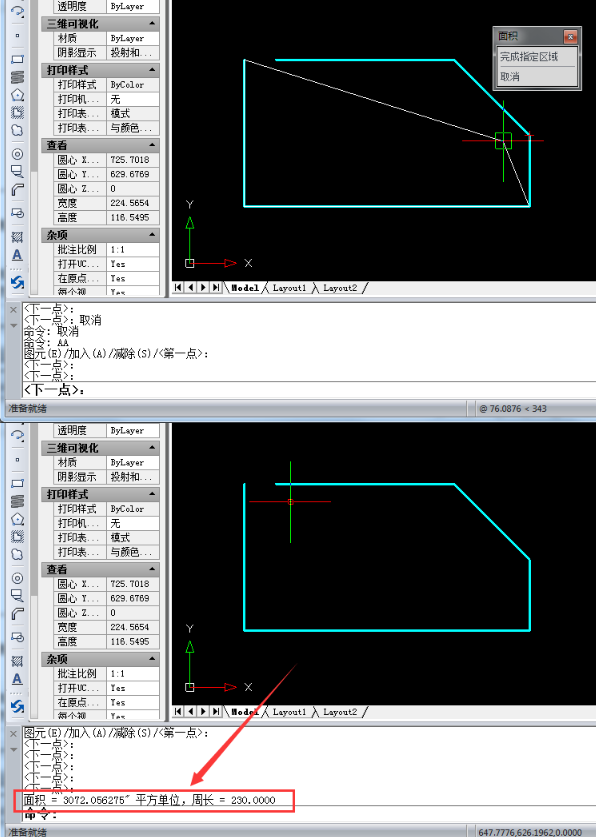Select the Point tool in upper toolbar

[18, 36]
